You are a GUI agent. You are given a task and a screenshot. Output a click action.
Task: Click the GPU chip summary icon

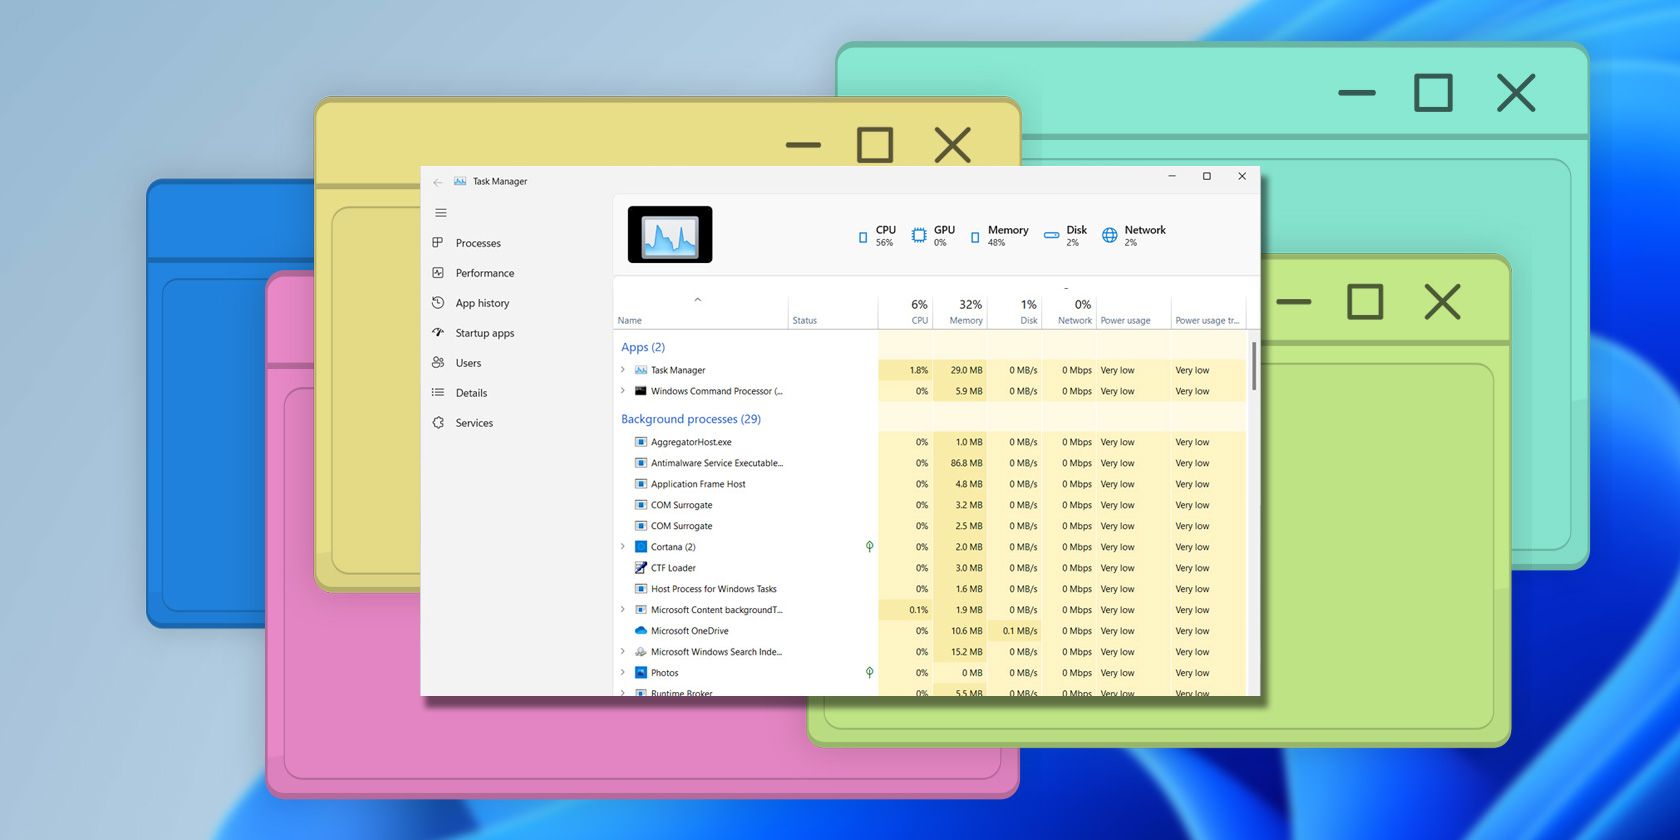919,236
